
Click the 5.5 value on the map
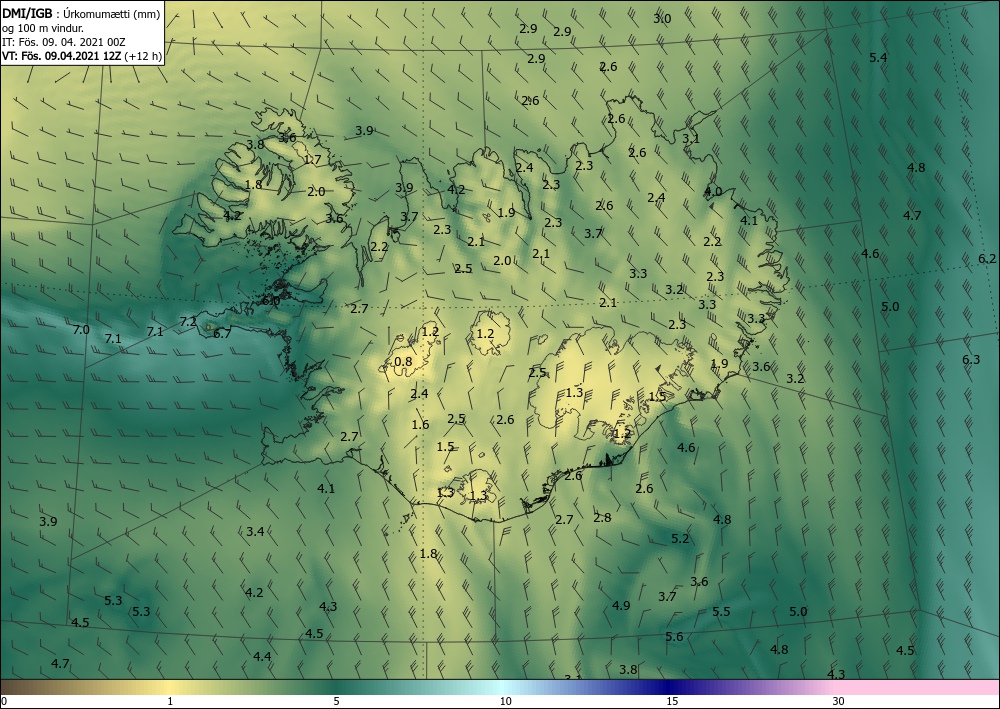(721, 611)
